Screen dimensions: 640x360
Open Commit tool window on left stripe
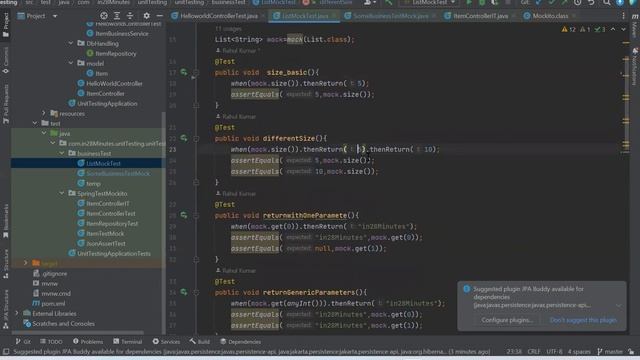[x=5, y=60]
